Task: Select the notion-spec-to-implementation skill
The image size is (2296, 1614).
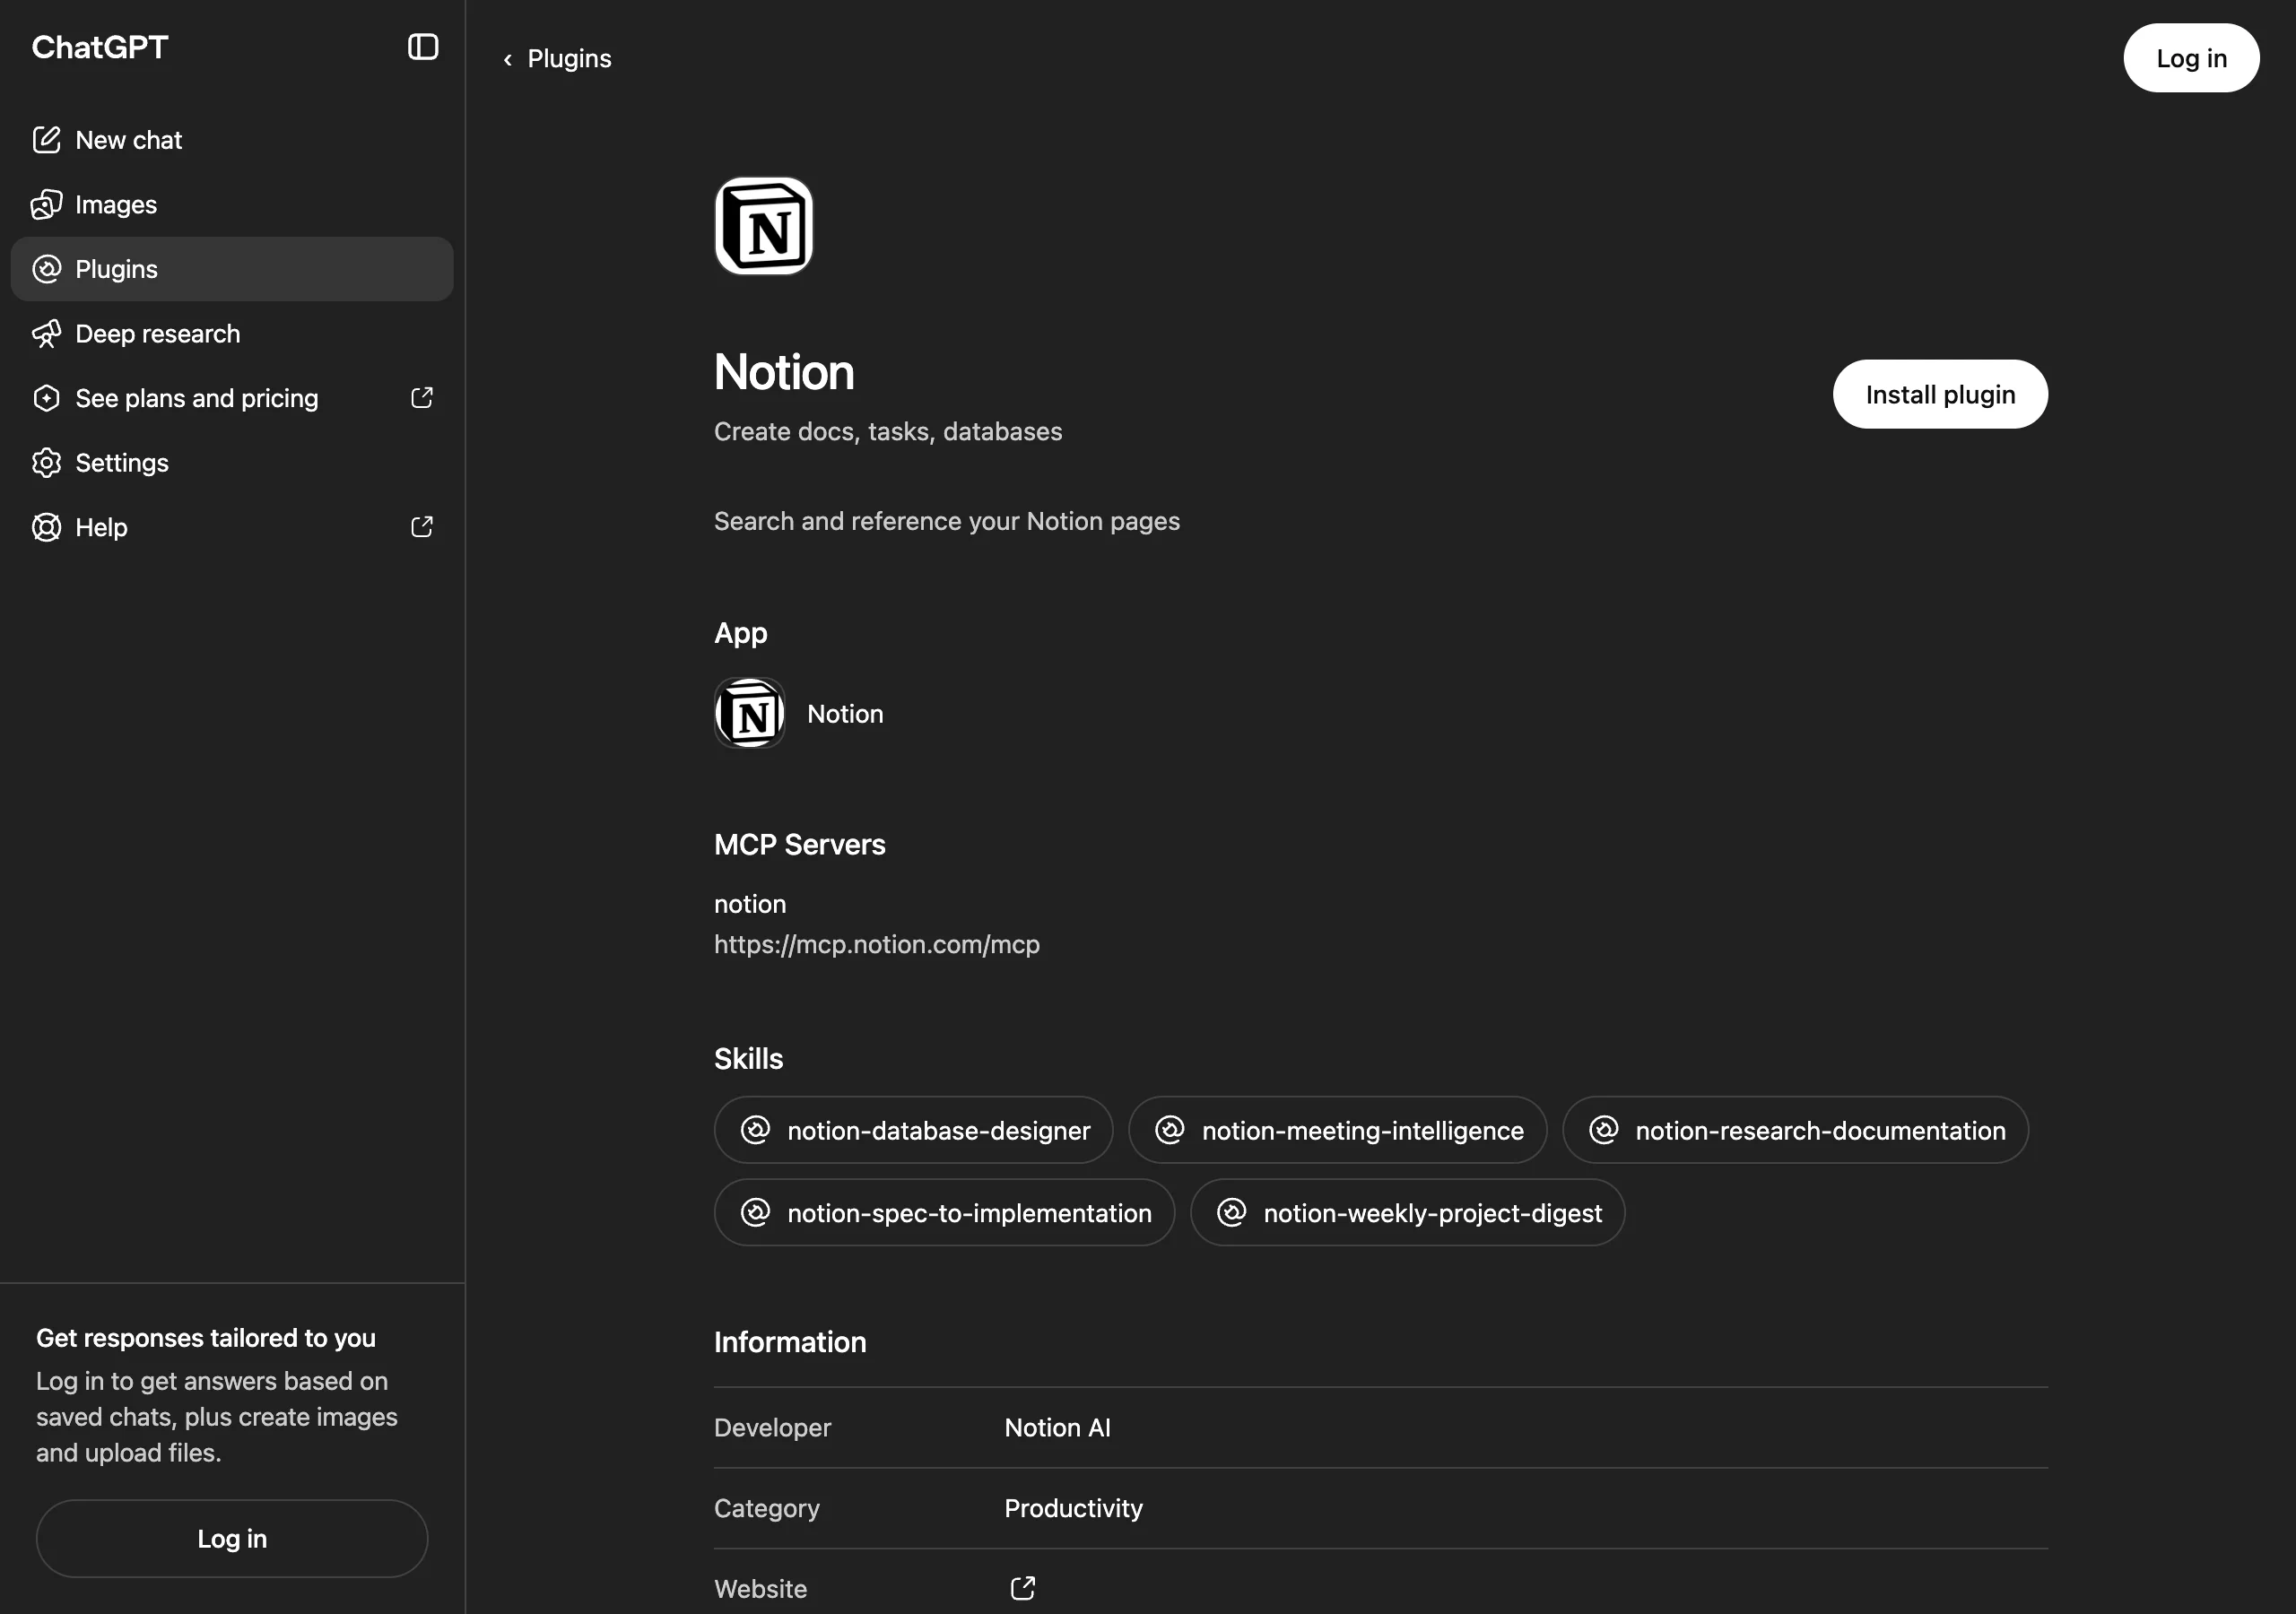Action: click(944, 1212)
